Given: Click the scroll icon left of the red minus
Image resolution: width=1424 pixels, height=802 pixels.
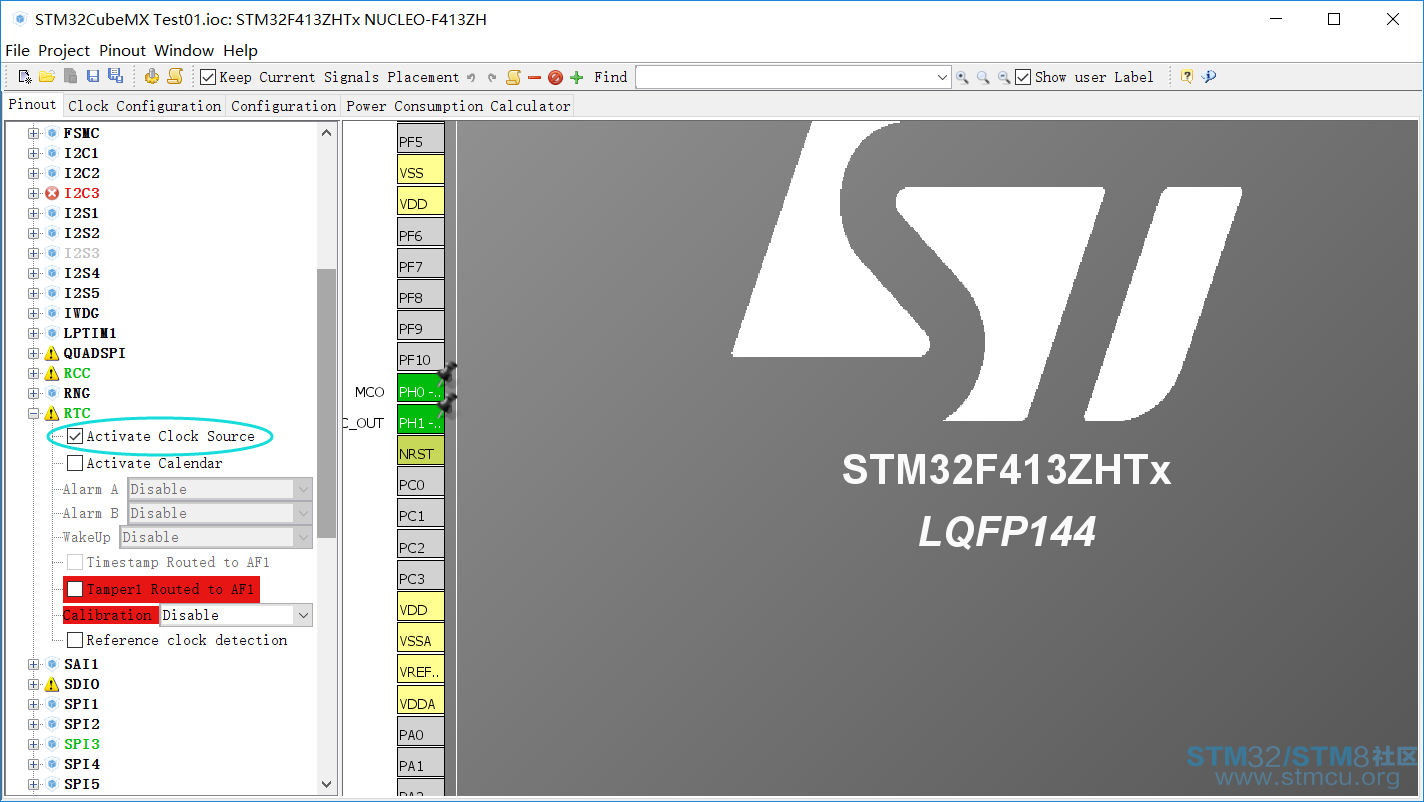Looking at the screenshot, I should 514,77.
